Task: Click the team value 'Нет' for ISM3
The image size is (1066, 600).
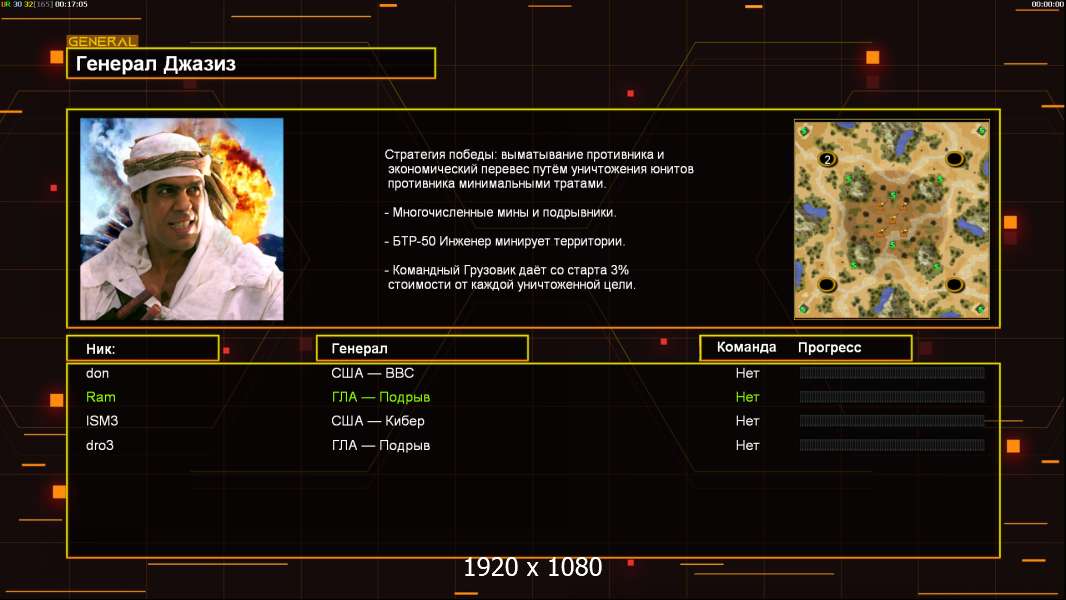Action: [x=747, y=421]
